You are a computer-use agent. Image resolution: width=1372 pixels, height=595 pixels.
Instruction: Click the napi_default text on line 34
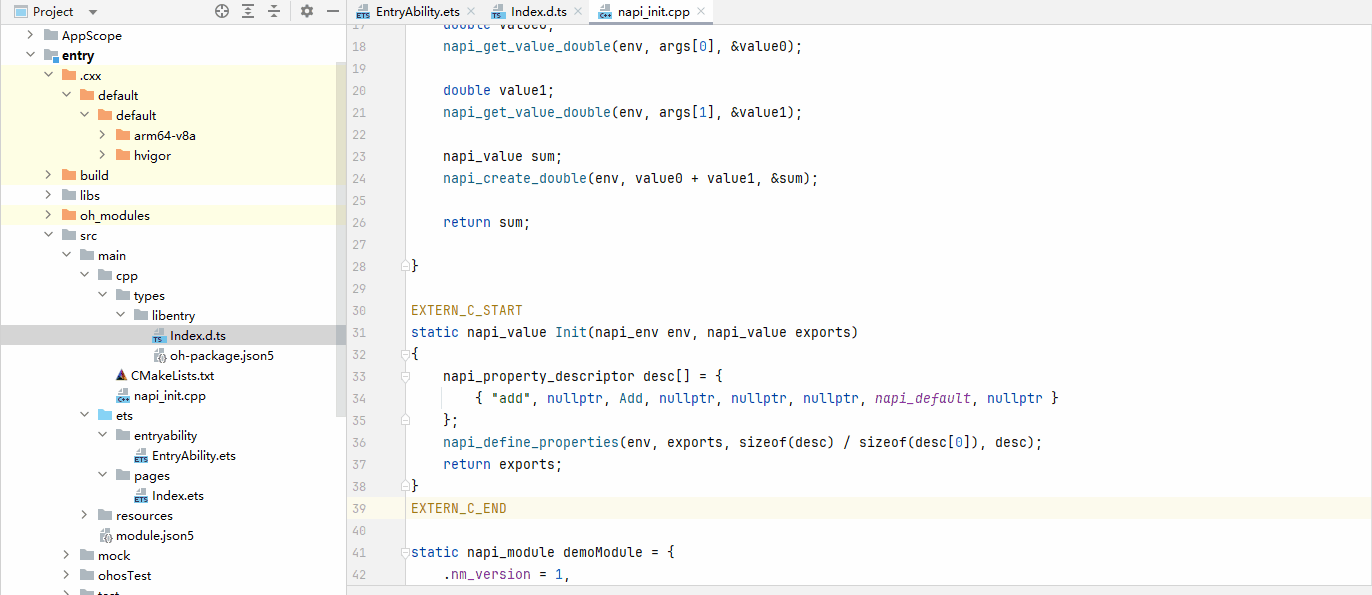(x=923, y=398)
